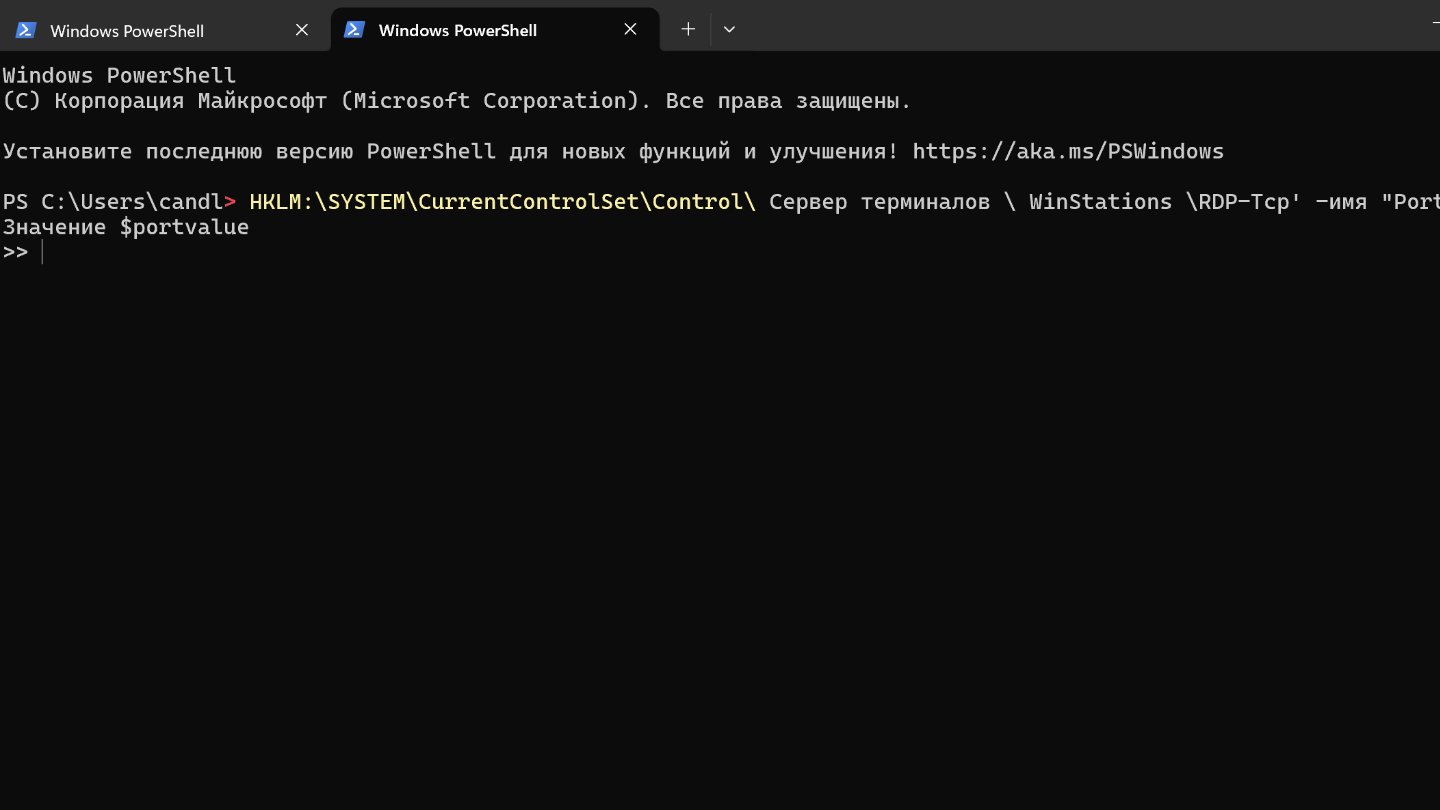This screenshot has height=810, width=1440.
Task: Click PowerShell icon on the first tab
Action: point(26,30)
